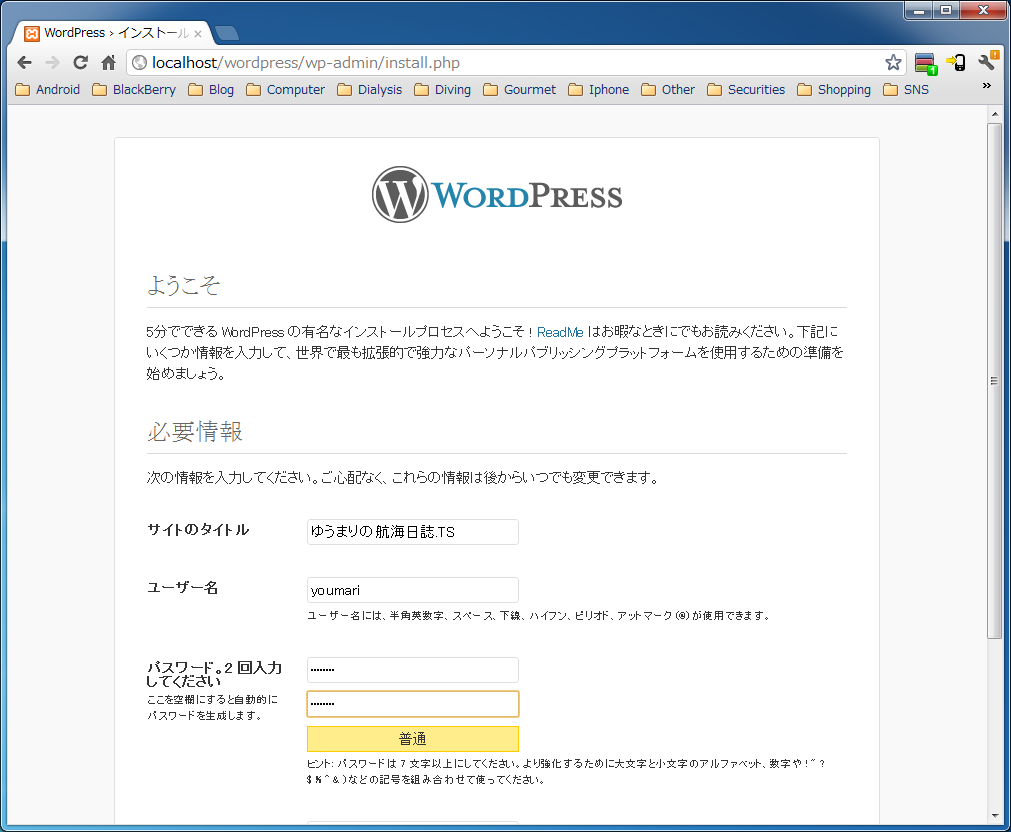The image size is (1011, 832).
Task: Click the サイトのタイトル label
Action: [198, 530]
